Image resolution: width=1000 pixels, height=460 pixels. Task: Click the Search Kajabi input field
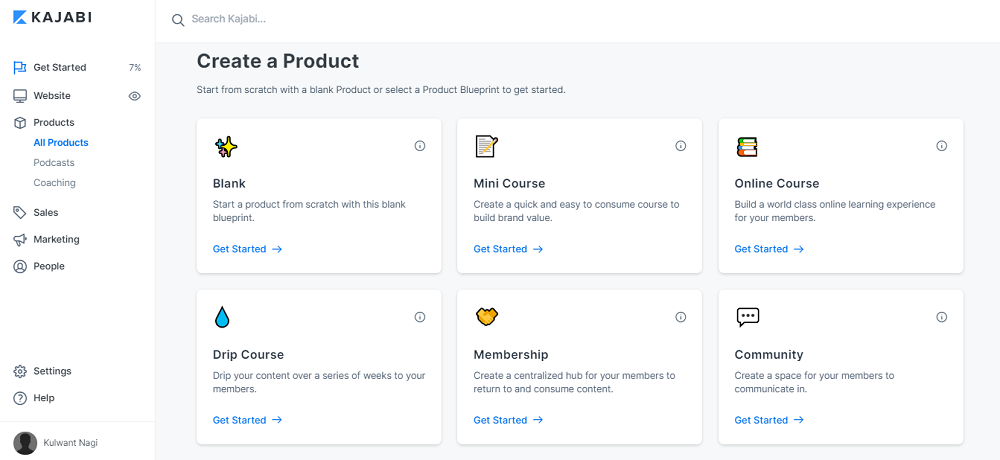coord(400,19)
